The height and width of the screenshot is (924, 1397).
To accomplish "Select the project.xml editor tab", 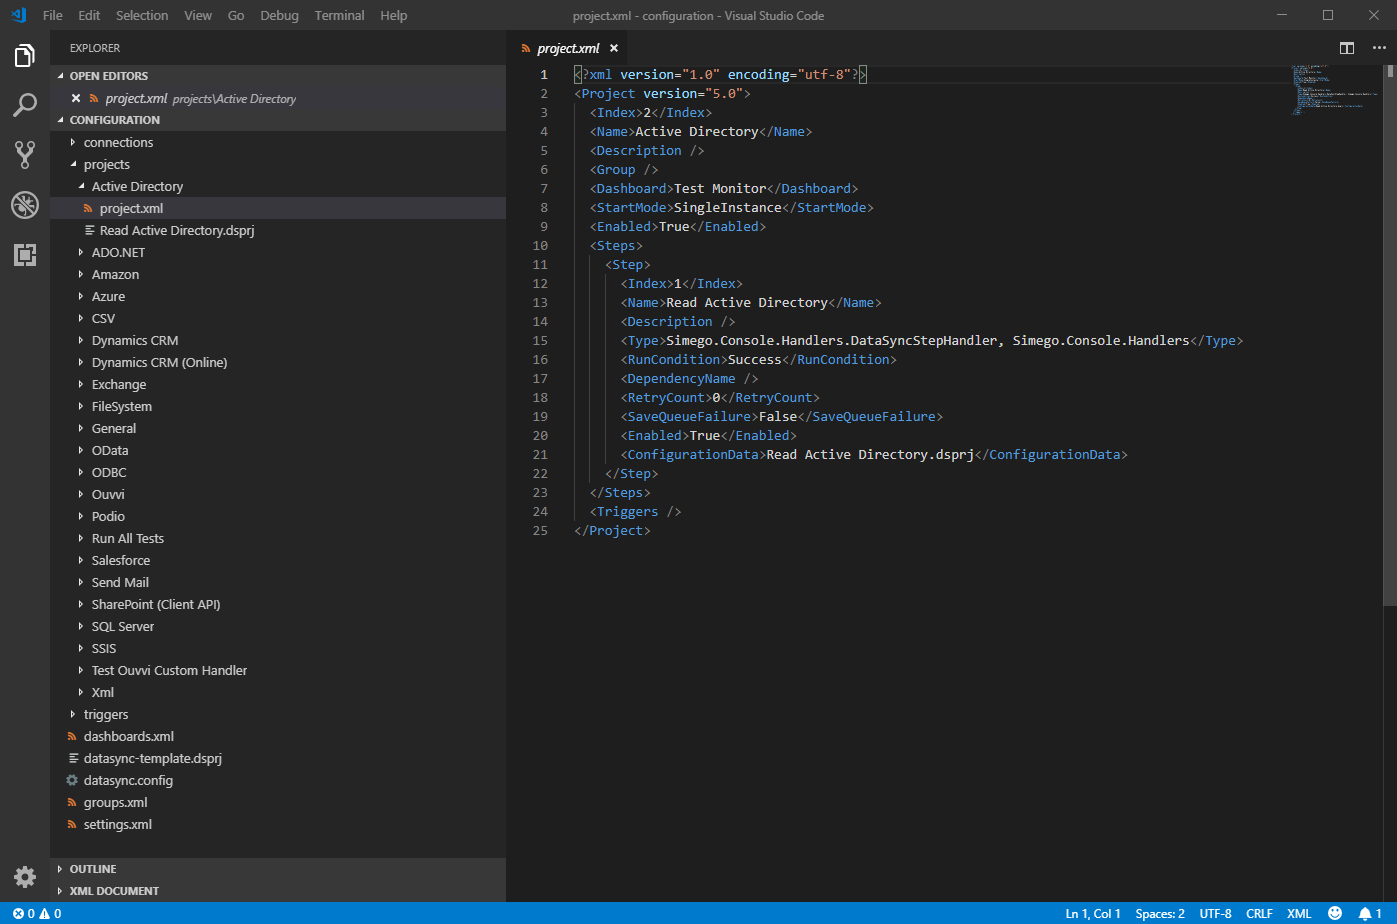I will 568,48.
